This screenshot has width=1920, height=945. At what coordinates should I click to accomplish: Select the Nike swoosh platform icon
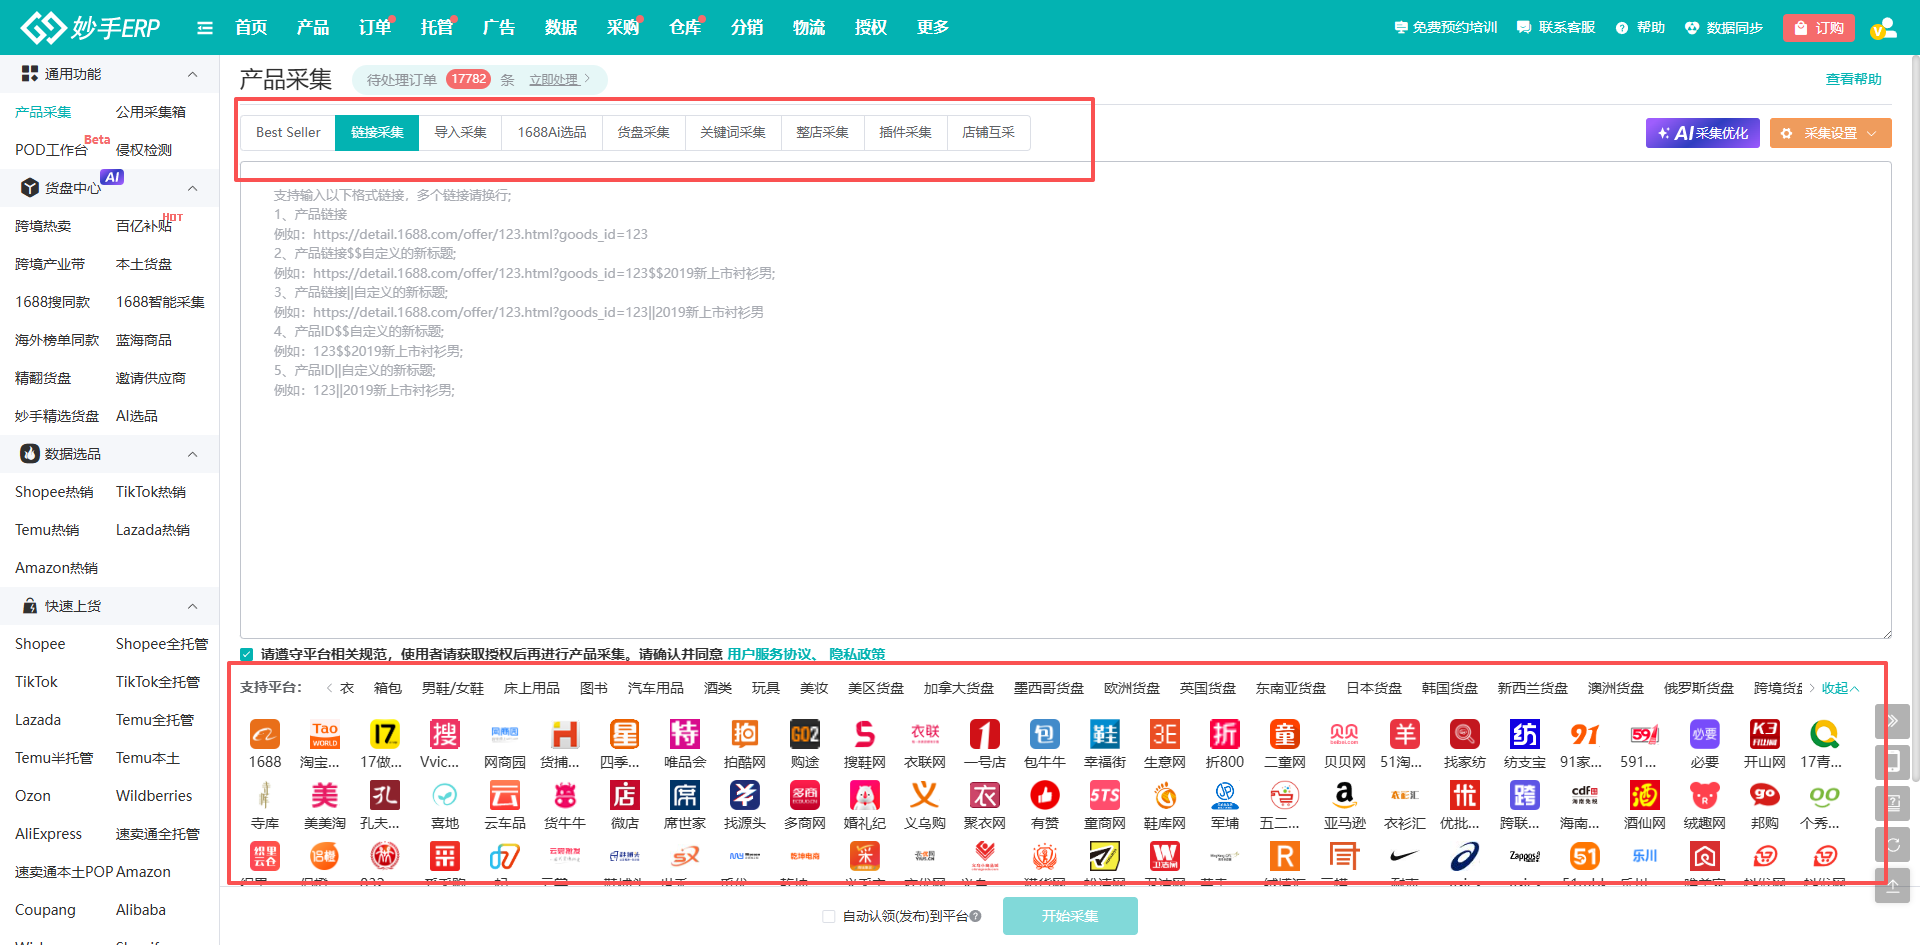click(1405, 856)
